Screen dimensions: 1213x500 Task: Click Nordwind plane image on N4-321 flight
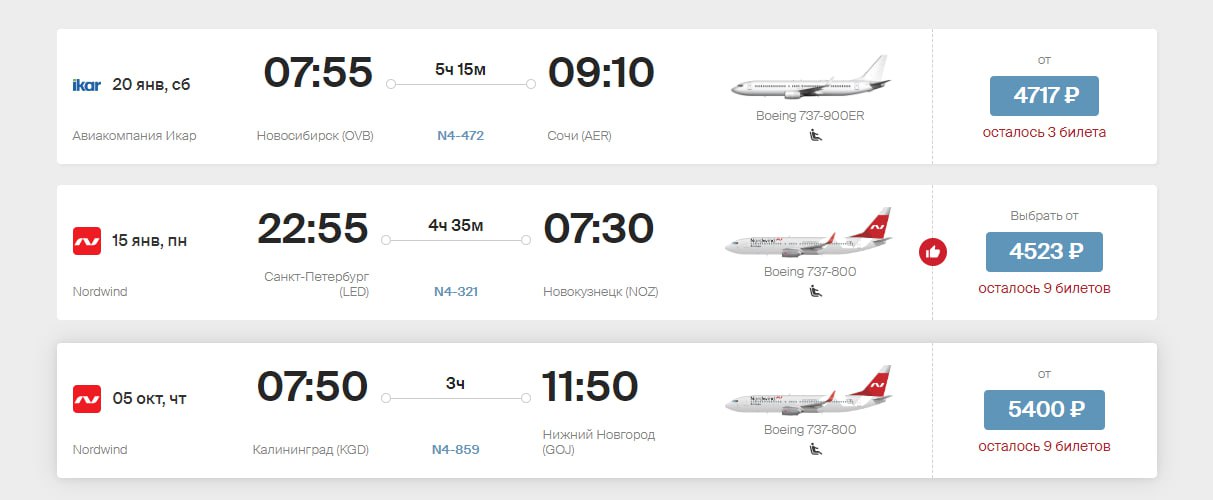tap(808, 233)
